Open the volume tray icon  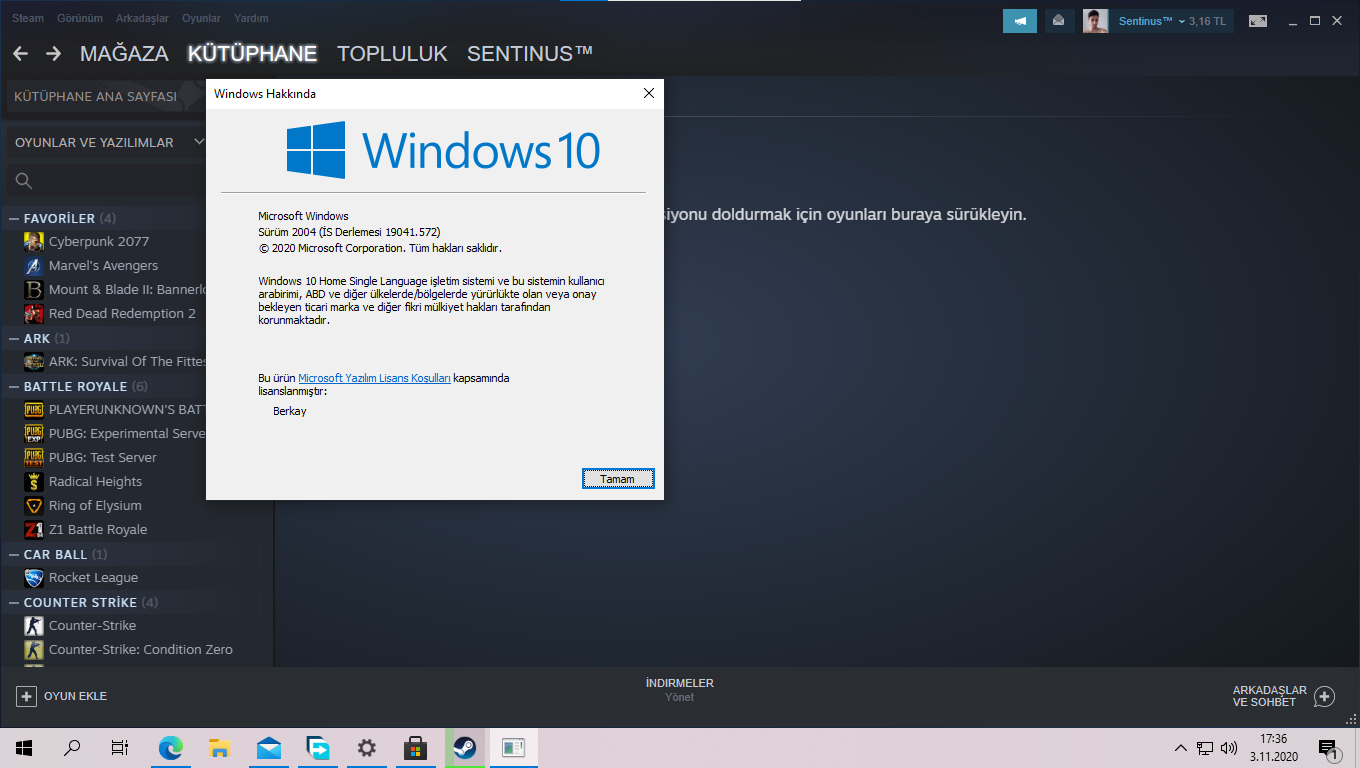[1229, 748]
